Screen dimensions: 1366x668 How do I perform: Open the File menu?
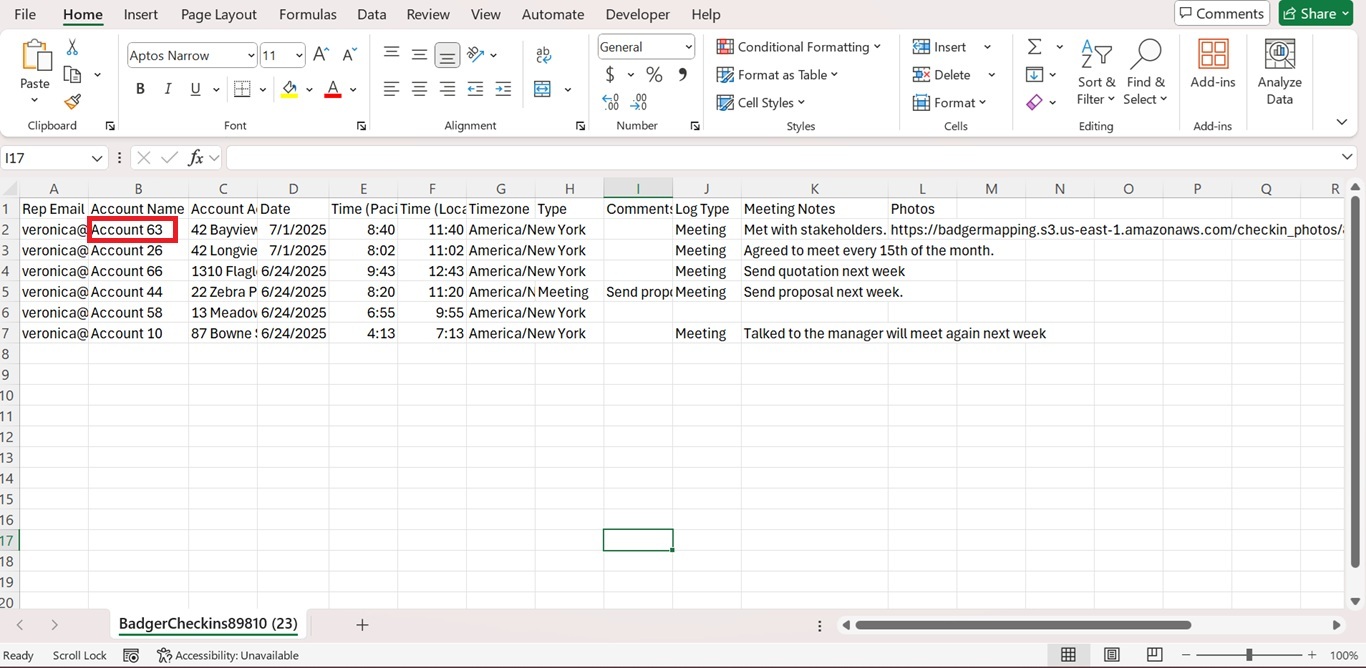pos(25,14)
